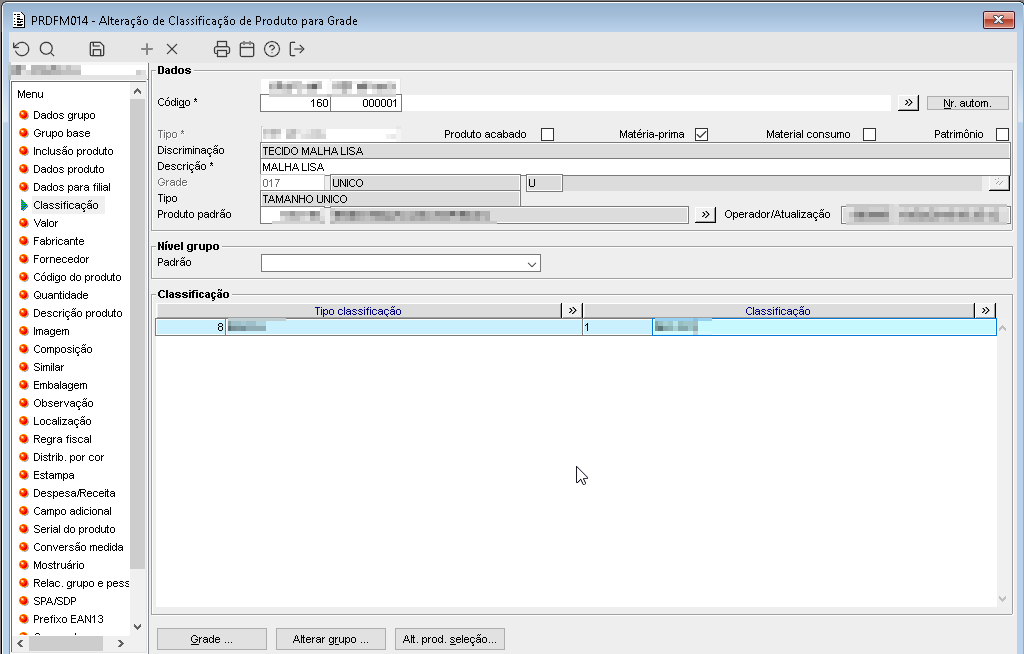This screenshot has width=1024, height=654.
Task: Click the Grade ... button
Action: (x=212, y=639)
